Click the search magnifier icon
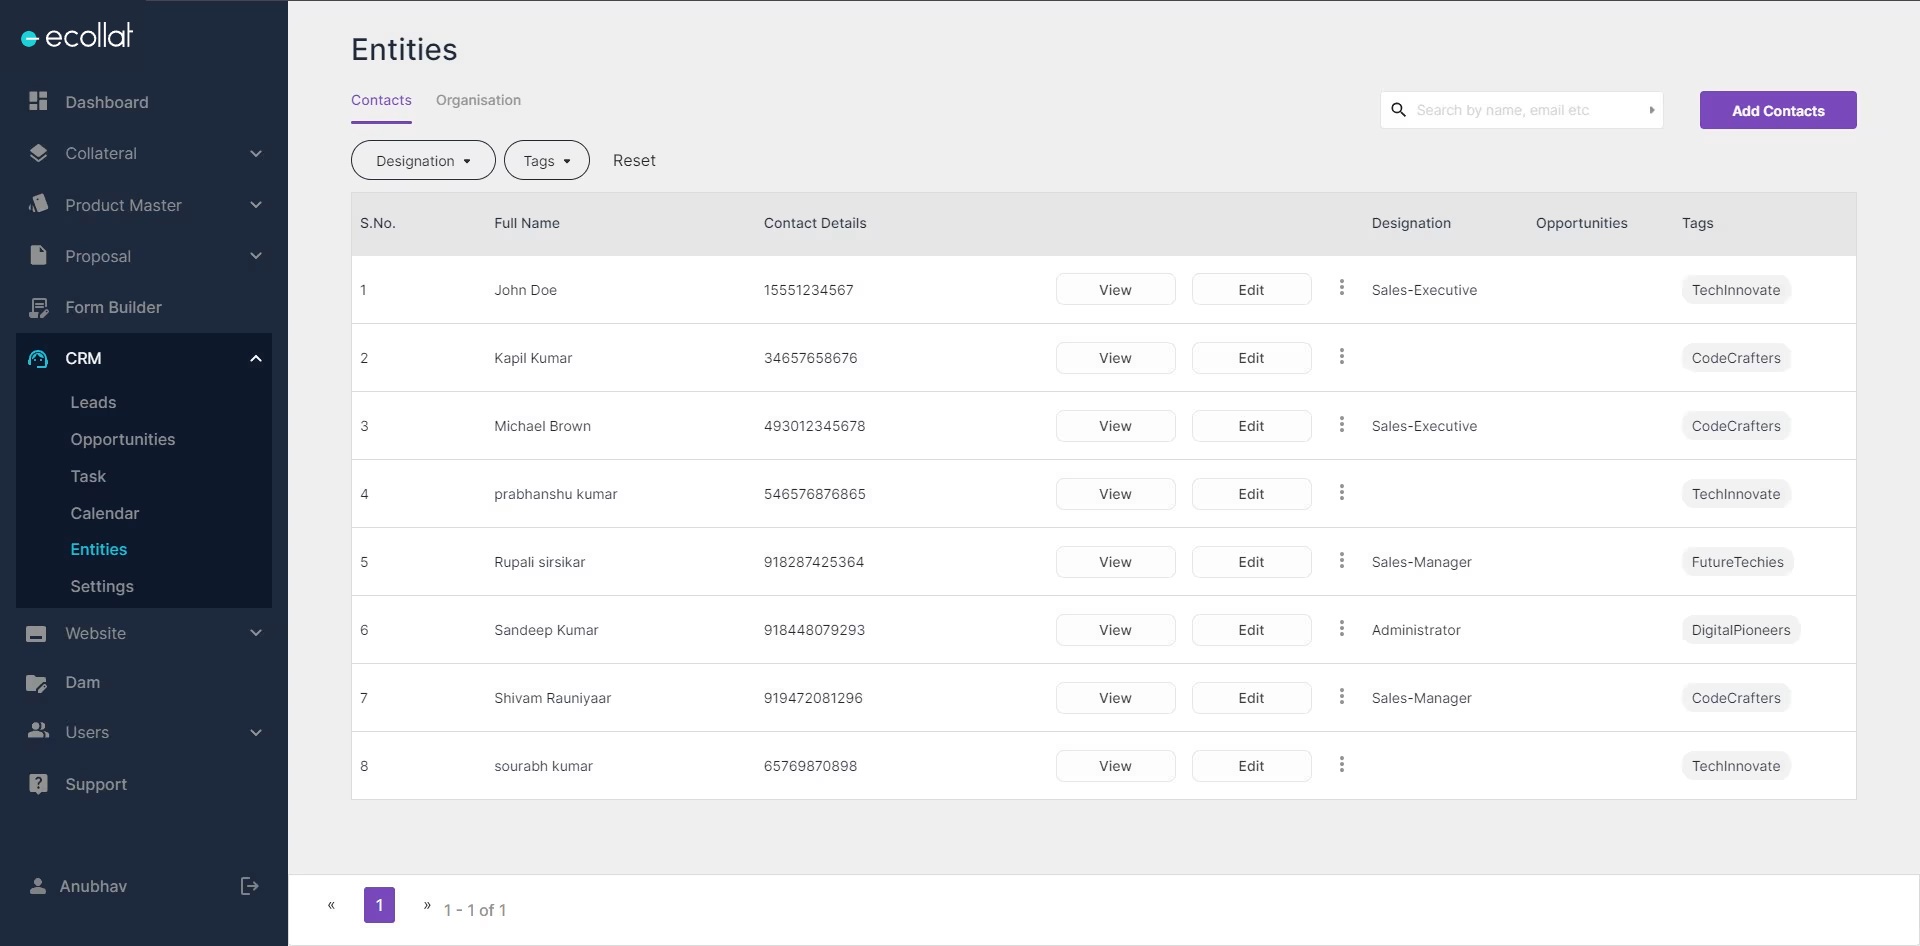The height and width of the screenshot is (946, 1920). (x=1398, y=110)
